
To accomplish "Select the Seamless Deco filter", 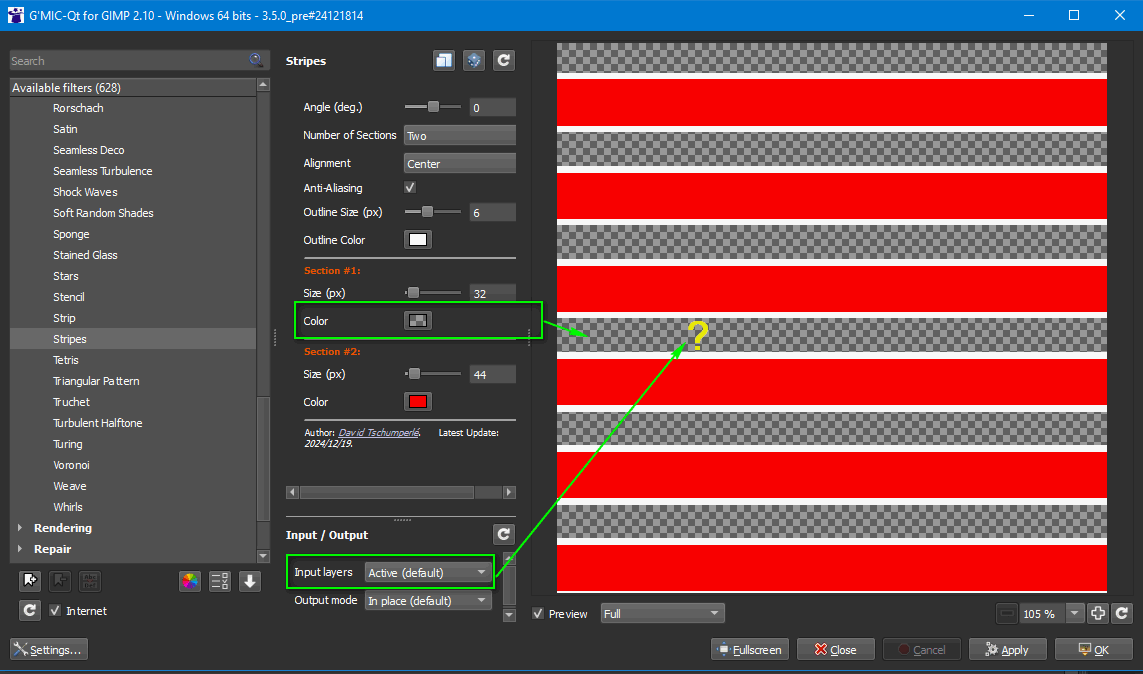I will coord(88,150).
